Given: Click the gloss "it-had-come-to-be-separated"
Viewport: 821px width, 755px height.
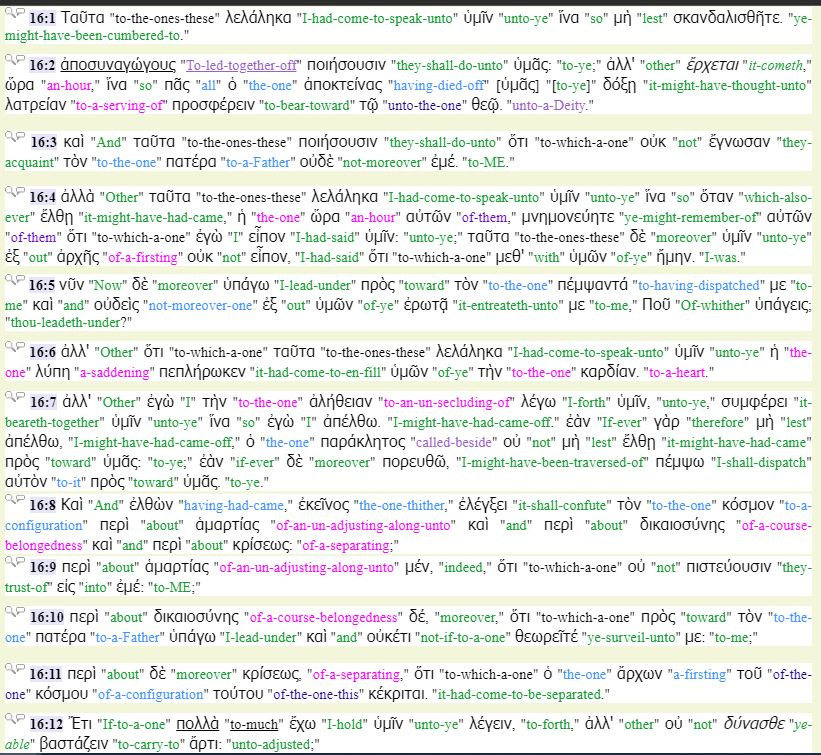Looking at the screenshot, I should click(x=521, y=694).
